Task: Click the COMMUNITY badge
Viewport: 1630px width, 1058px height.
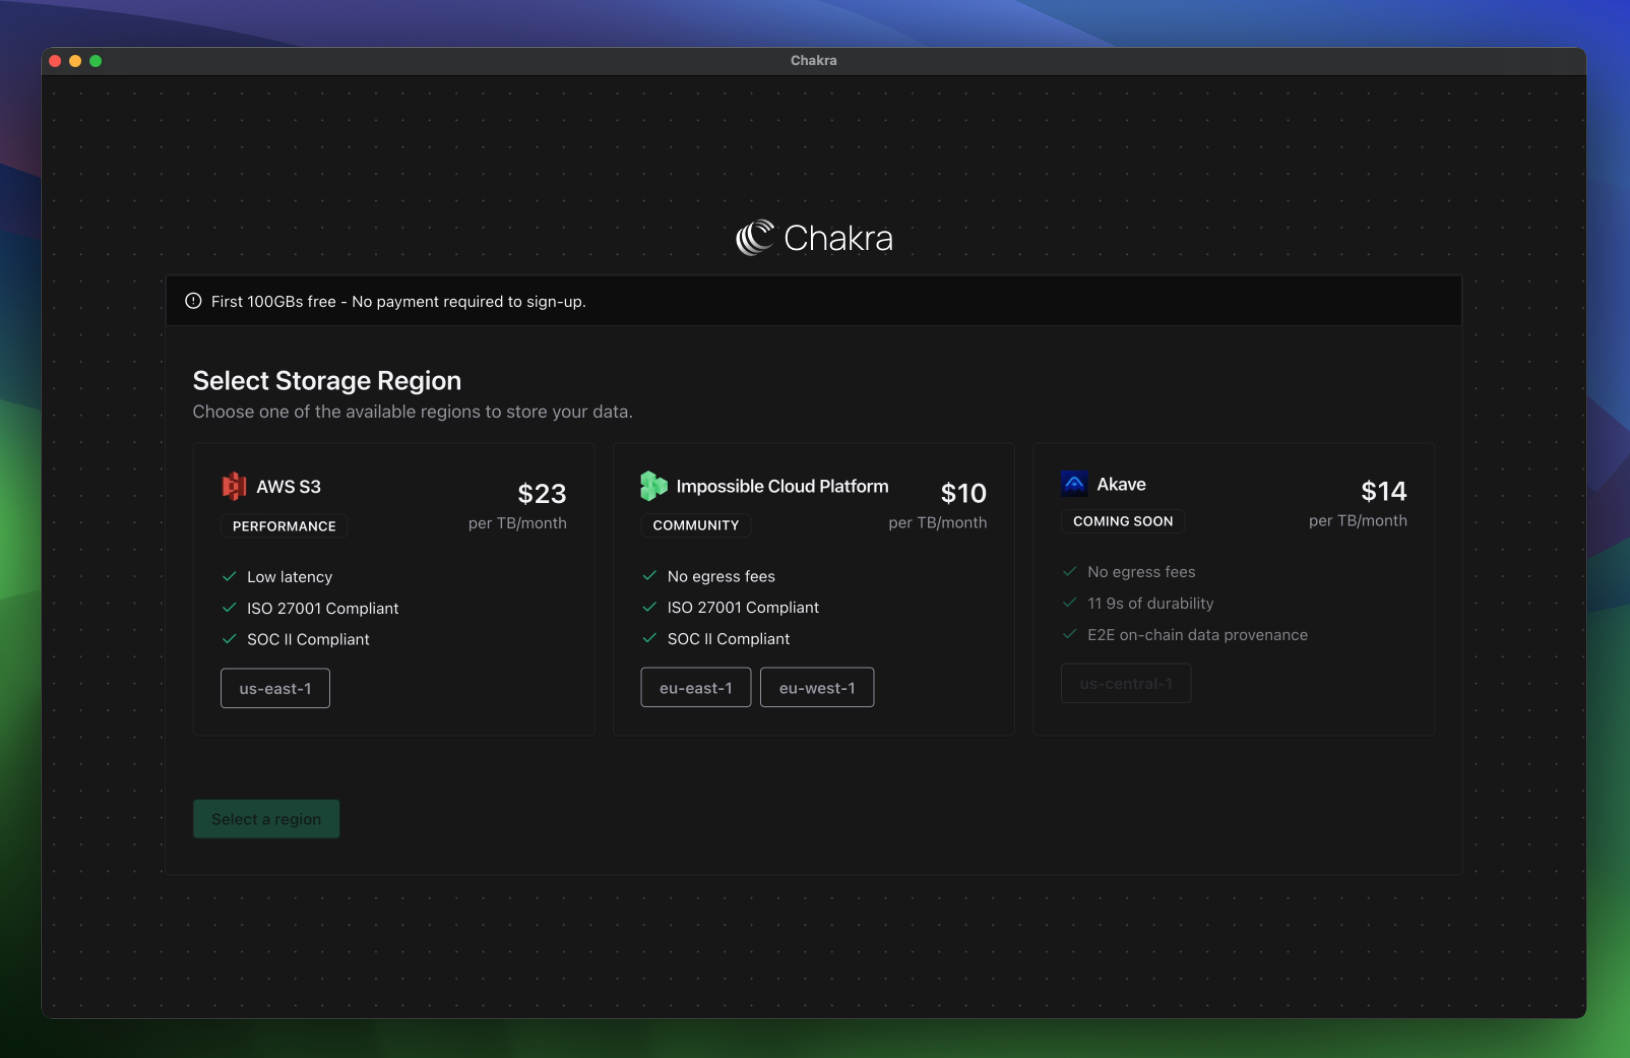Action: [x=696, y=525]
